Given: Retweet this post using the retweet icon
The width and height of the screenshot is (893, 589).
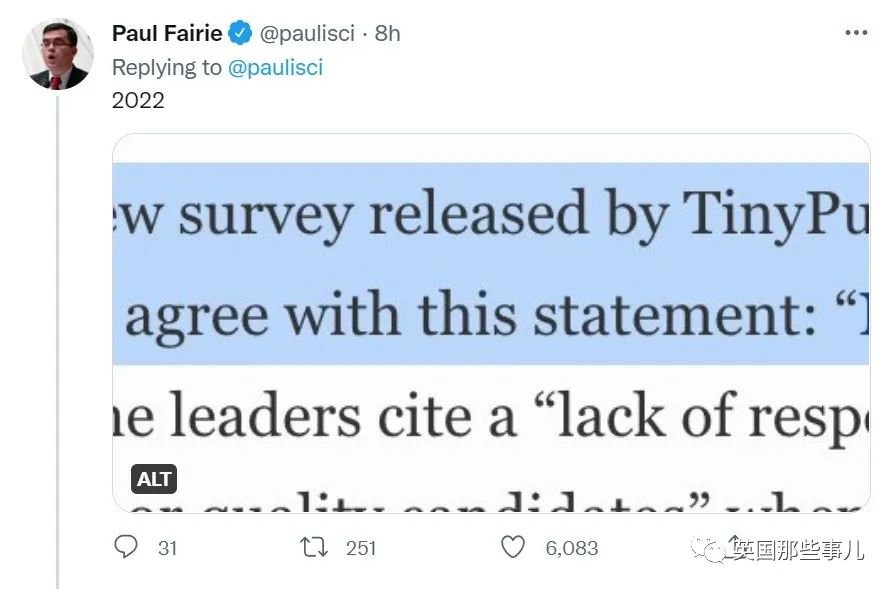Looking at the screenshot, I should click(315, 547).
